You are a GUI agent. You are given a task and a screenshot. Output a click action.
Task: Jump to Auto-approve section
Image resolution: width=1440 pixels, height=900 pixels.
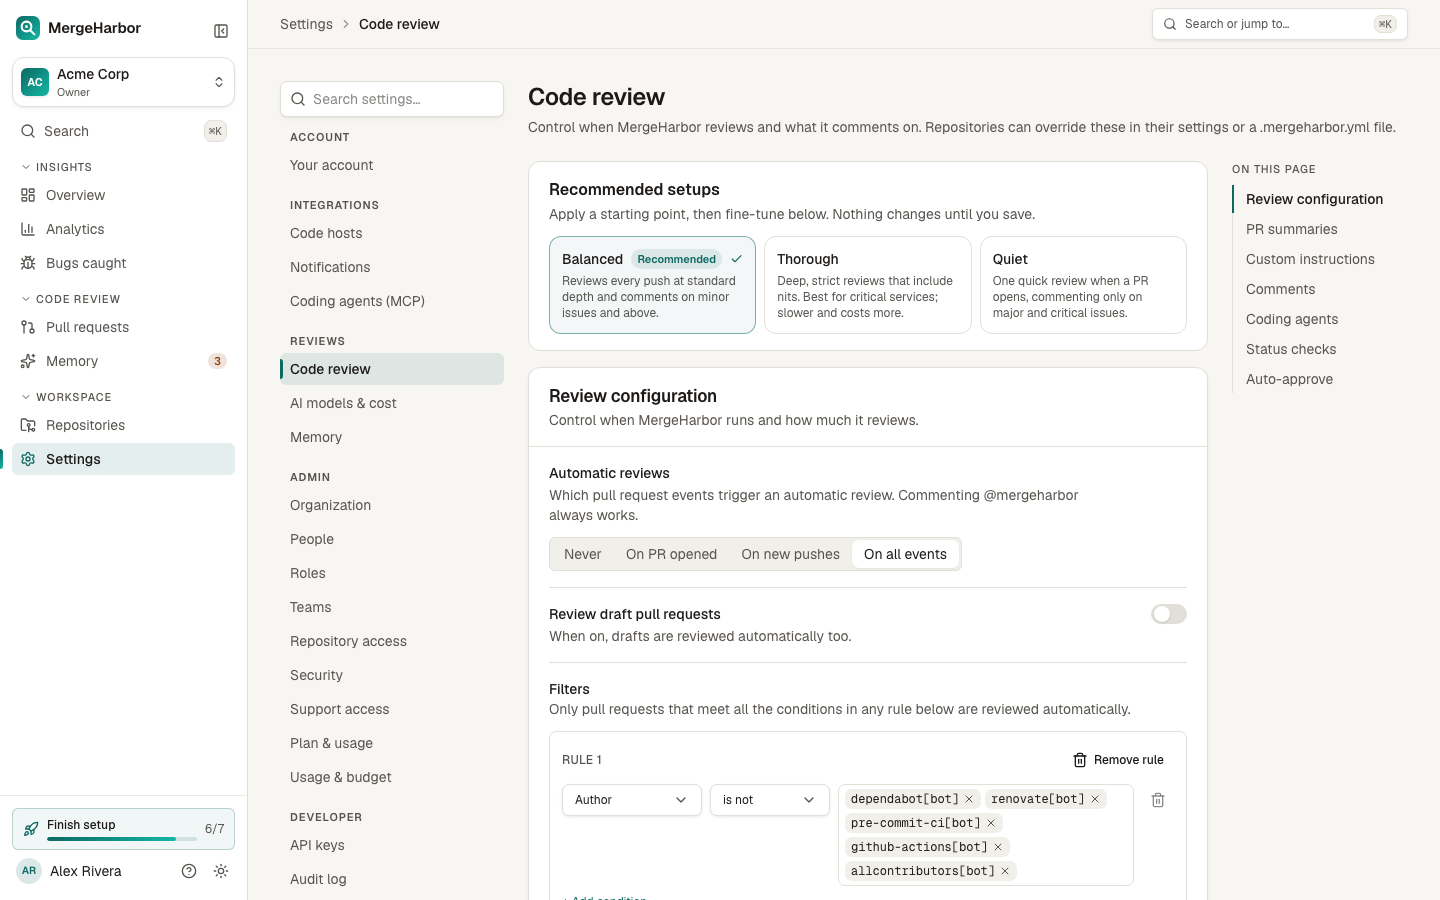[x=1289, y=379]
